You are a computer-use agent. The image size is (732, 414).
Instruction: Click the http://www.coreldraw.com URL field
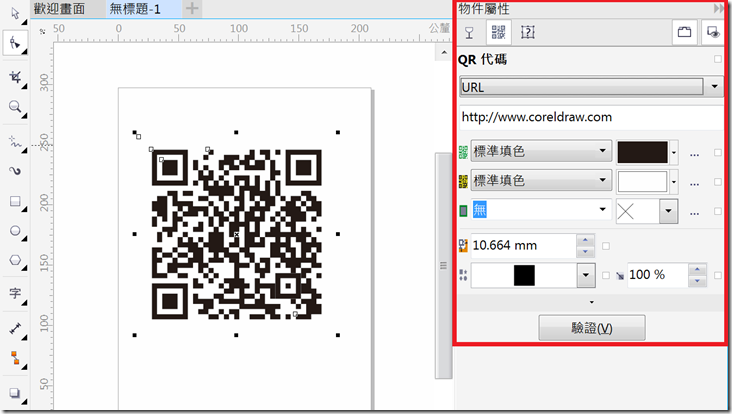coord(591,117)
